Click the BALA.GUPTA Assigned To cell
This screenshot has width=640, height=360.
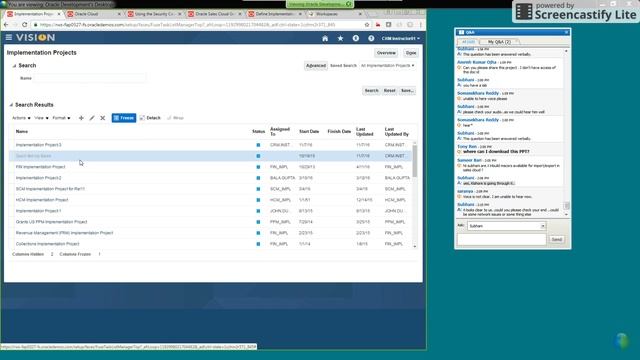click(282, 178)
